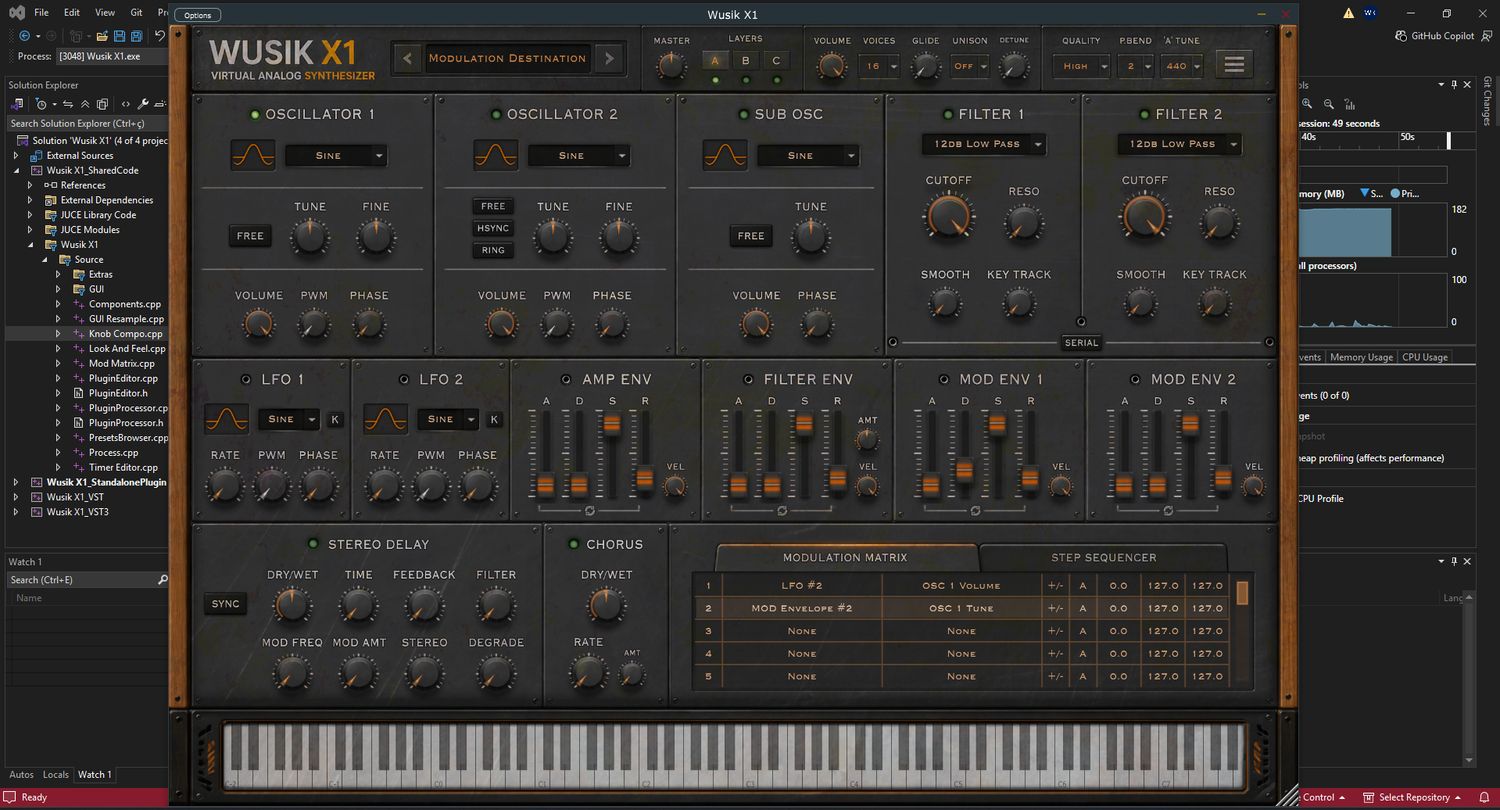Toggle Chorus power LED

point(574,544)
